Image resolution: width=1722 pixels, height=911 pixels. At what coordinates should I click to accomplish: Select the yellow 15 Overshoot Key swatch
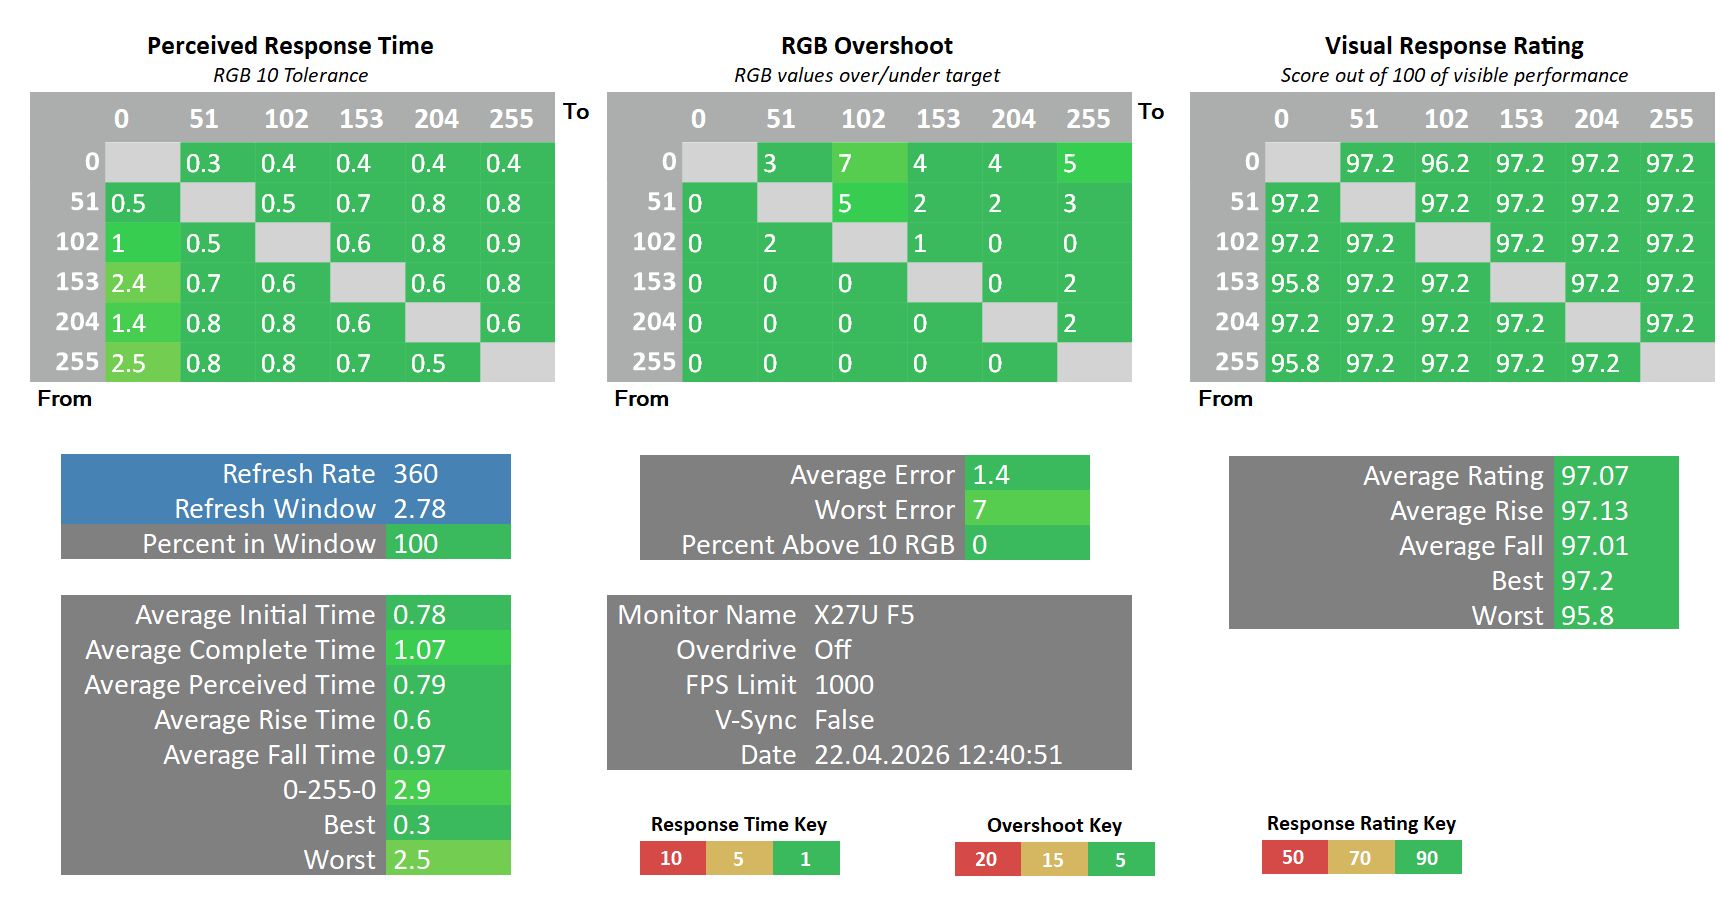pyautogui.click(x=1054, y=859)
